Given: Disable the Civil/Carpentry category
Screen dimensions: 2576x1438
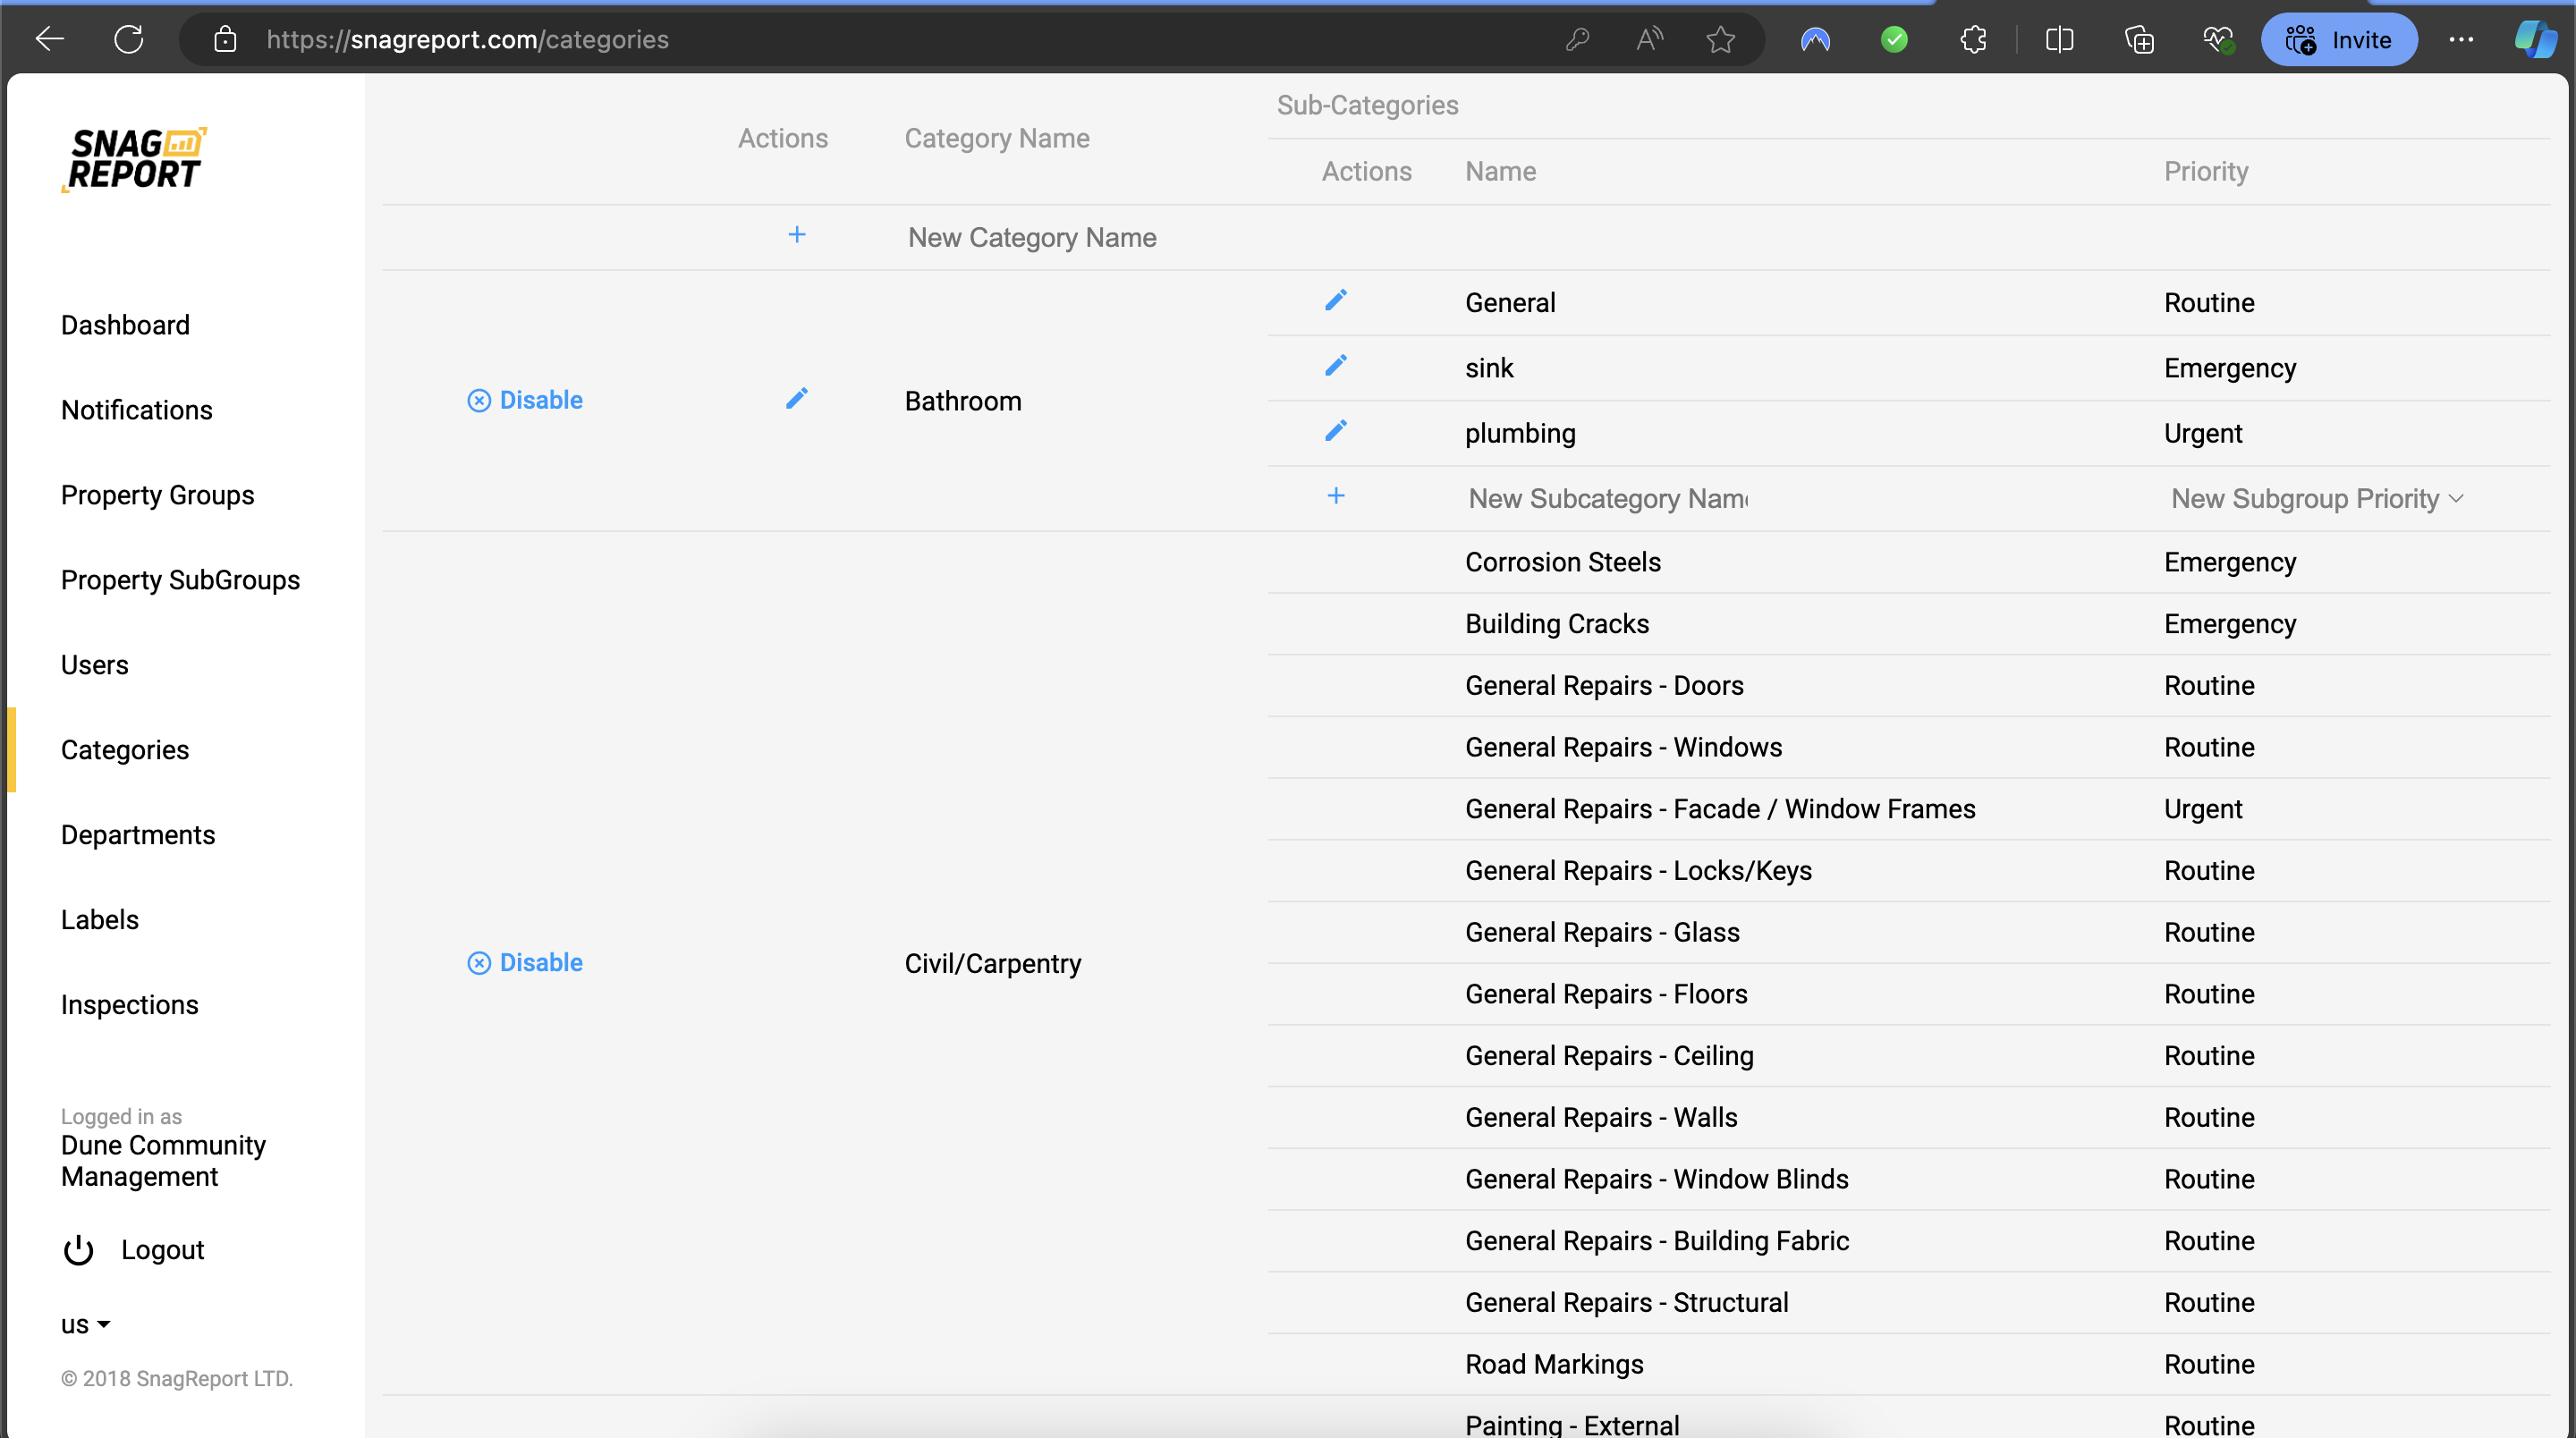Looking at the screenshot, I should (x=525, y=962).
